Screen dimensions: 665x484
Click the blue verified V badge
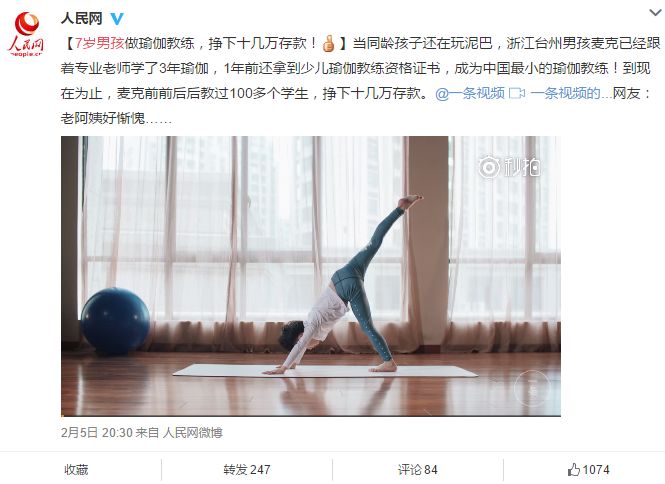click(117, 19)
